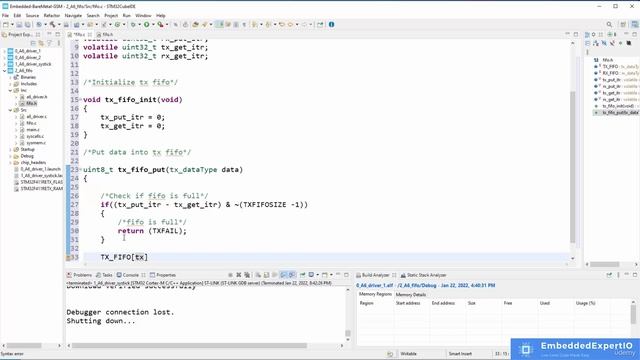Click the Open Console icon in console toolbar
This screenshot has height=360, width=640.
(325, 275)
